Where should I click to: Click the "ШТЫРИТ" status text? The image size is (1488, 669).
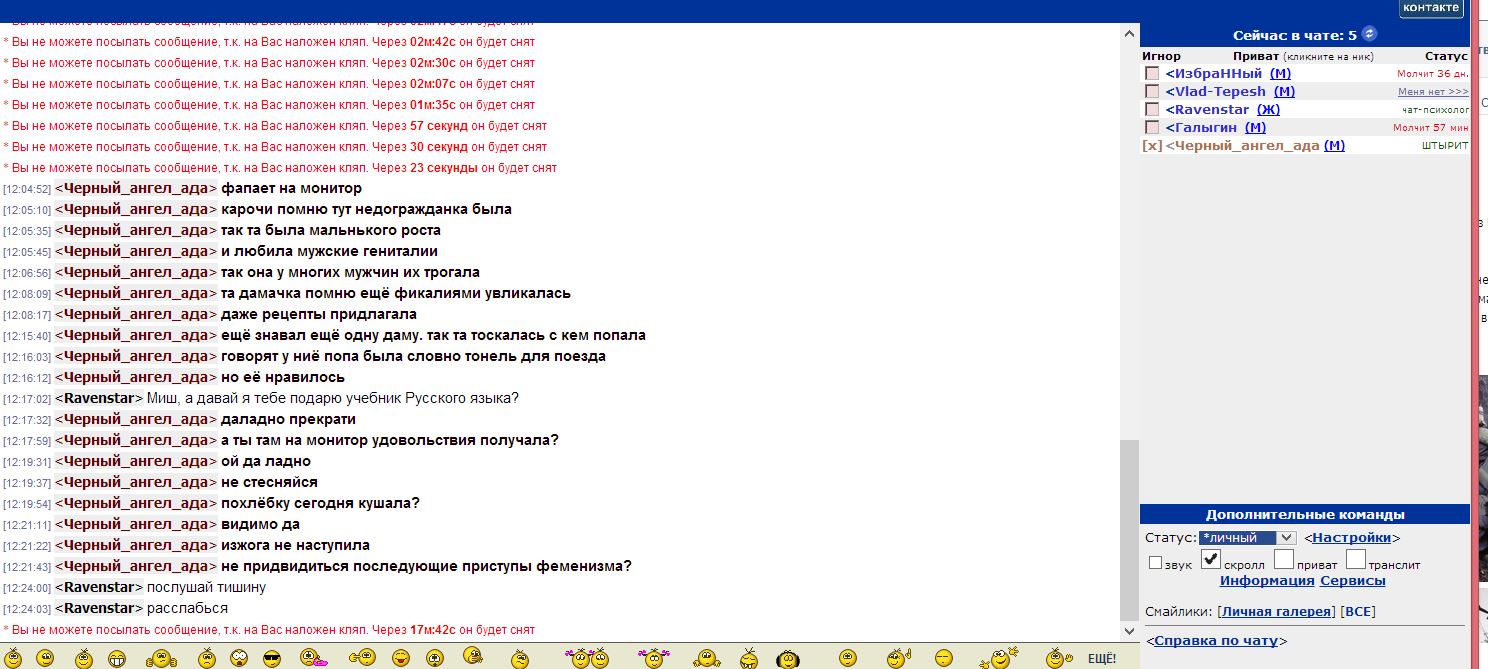(1445, 146)
